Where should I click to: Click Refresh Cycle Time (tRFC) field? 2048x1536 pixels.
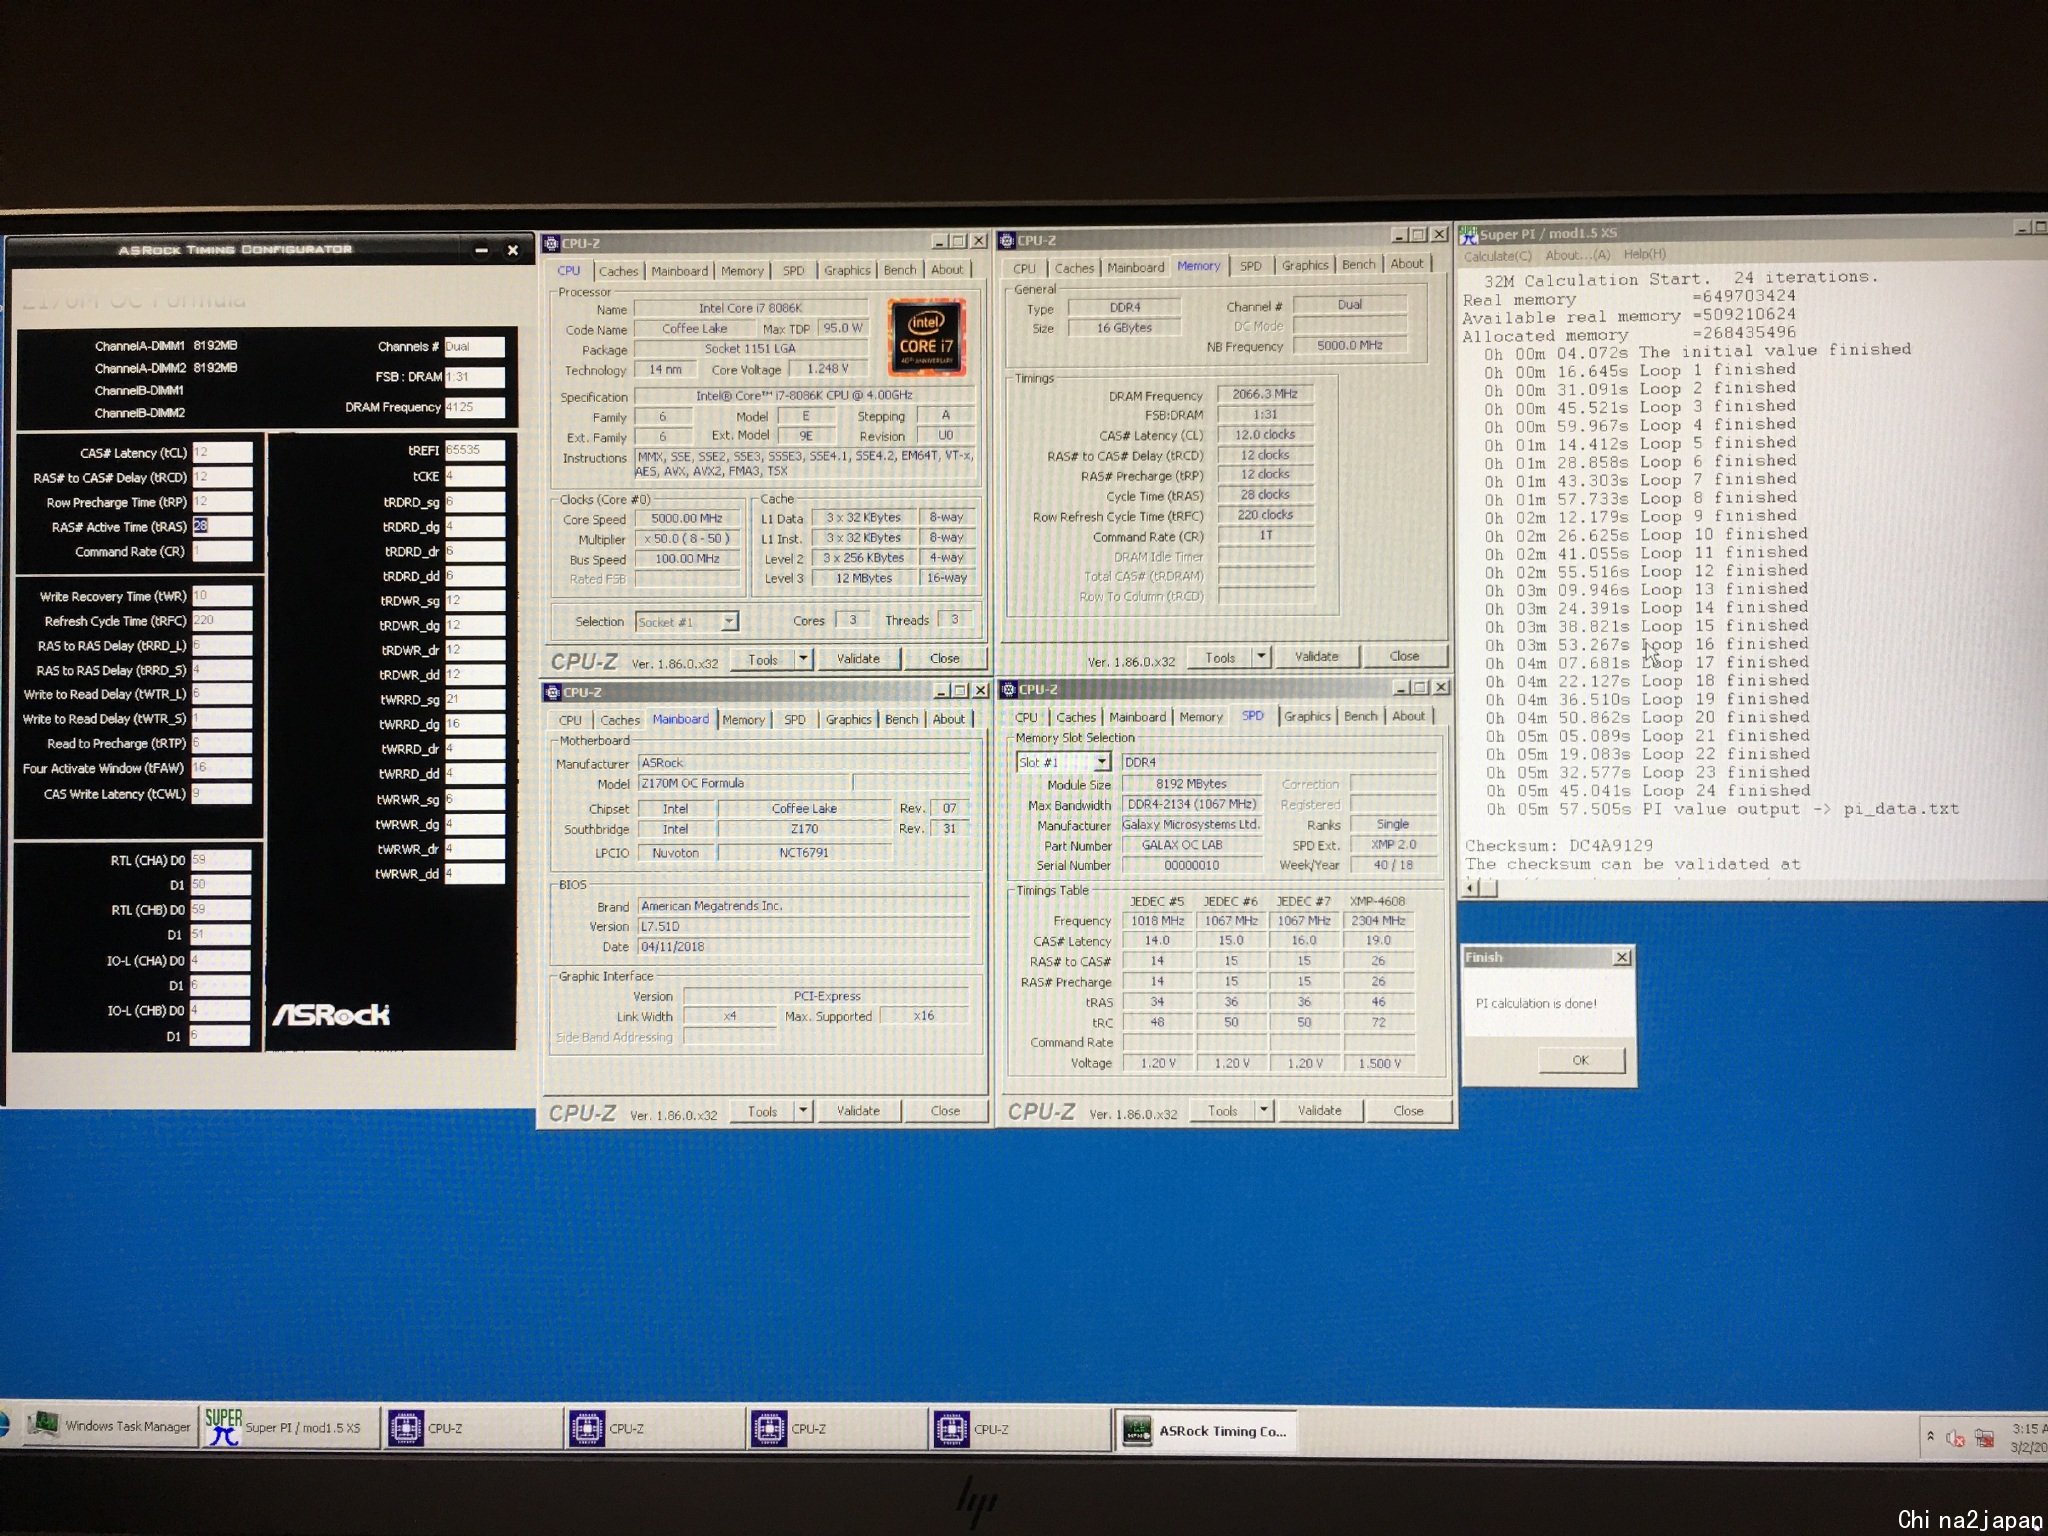[222, 620]
